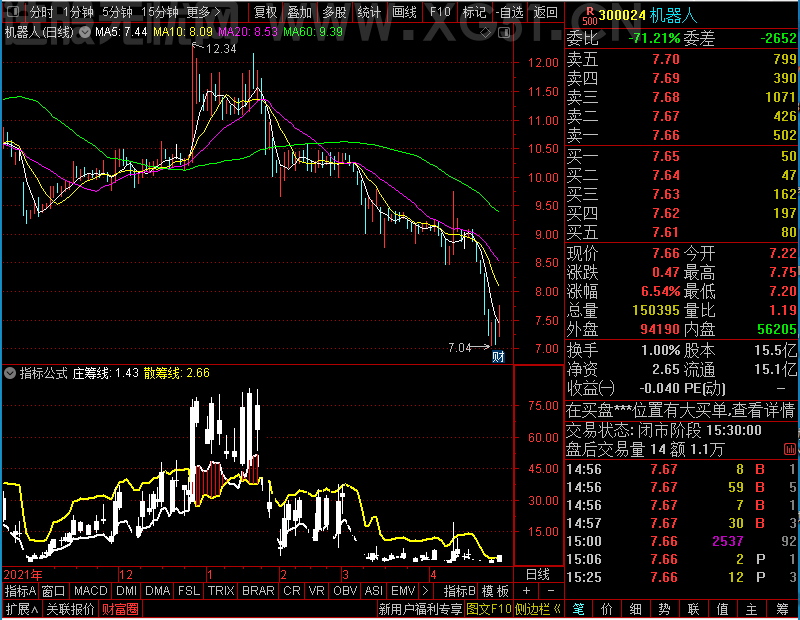Click the 复权 toolbar button

265,11
